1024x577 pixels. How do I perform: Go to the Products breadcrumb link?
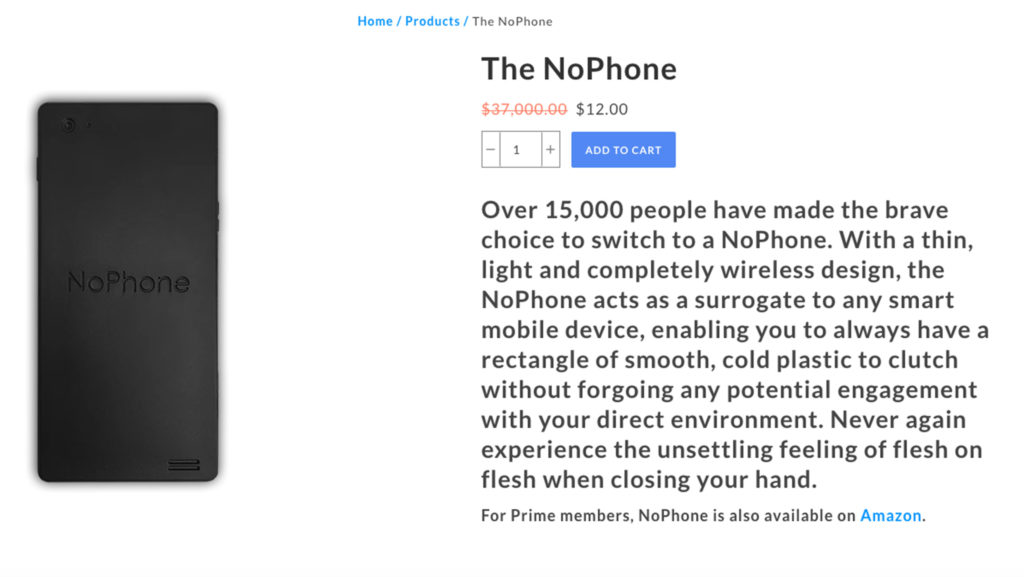tap(432, 21)
